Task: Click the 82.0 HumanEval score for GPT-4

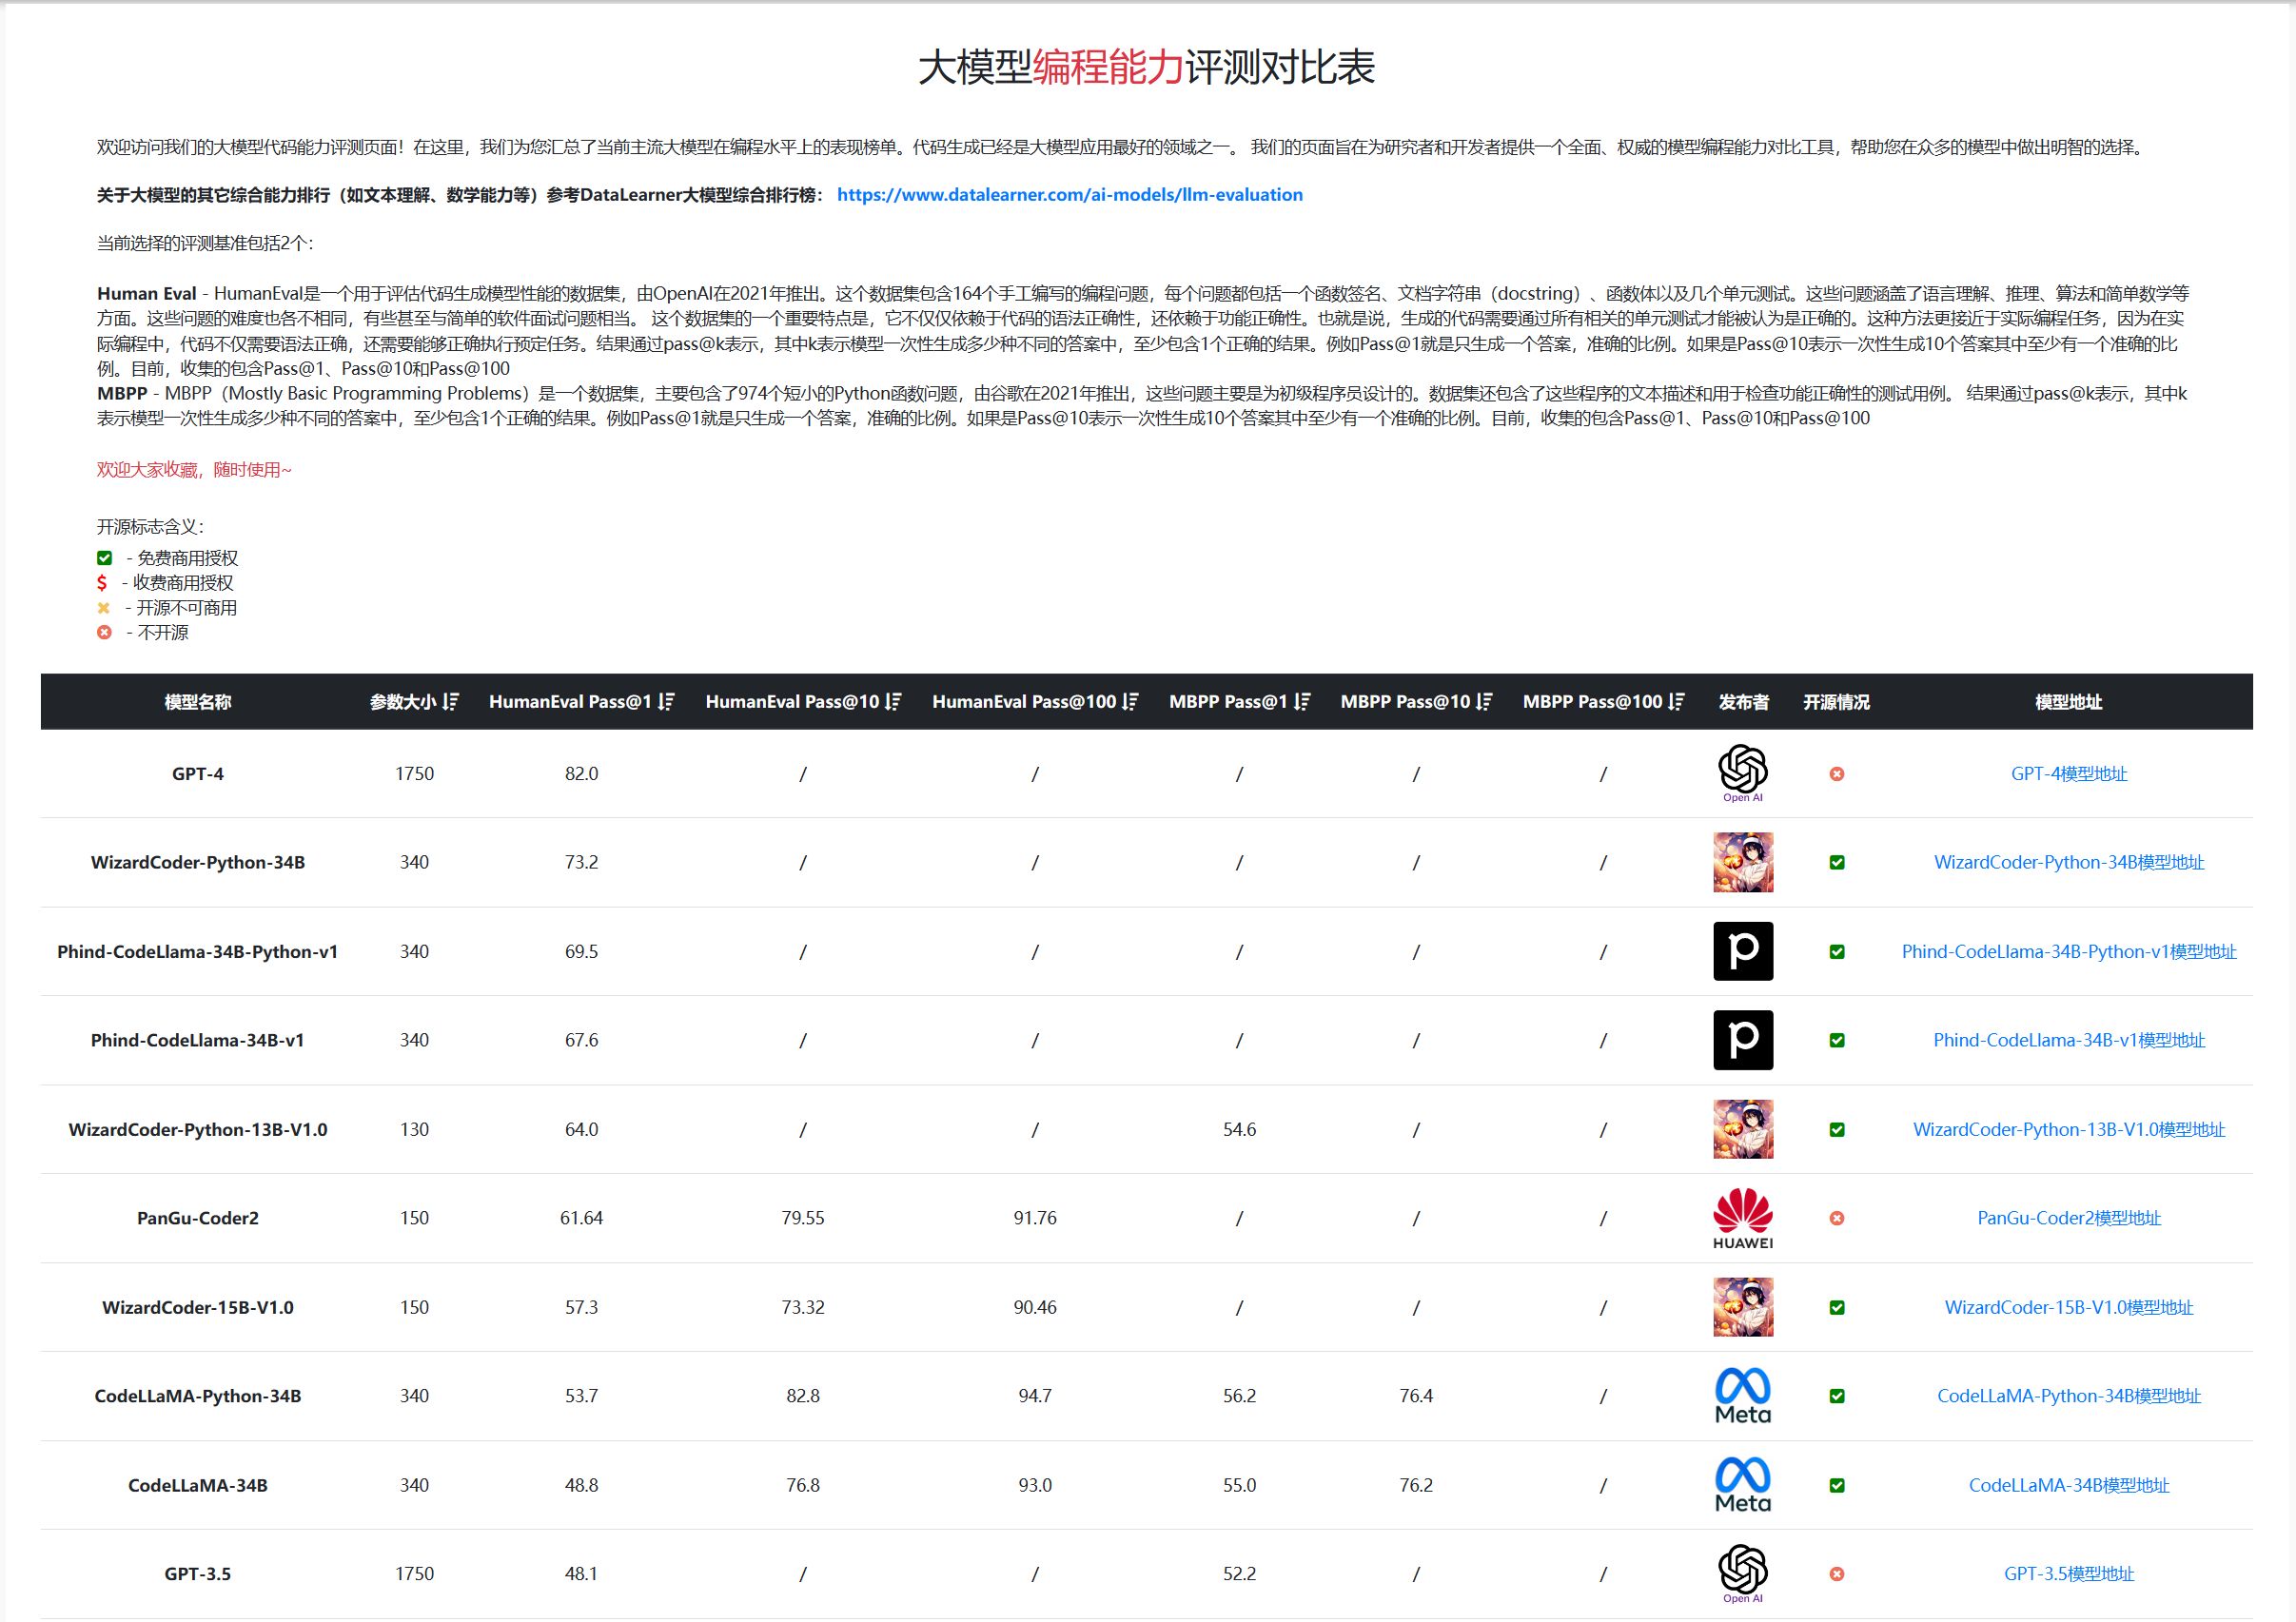Action: click(x=581, y=774)
